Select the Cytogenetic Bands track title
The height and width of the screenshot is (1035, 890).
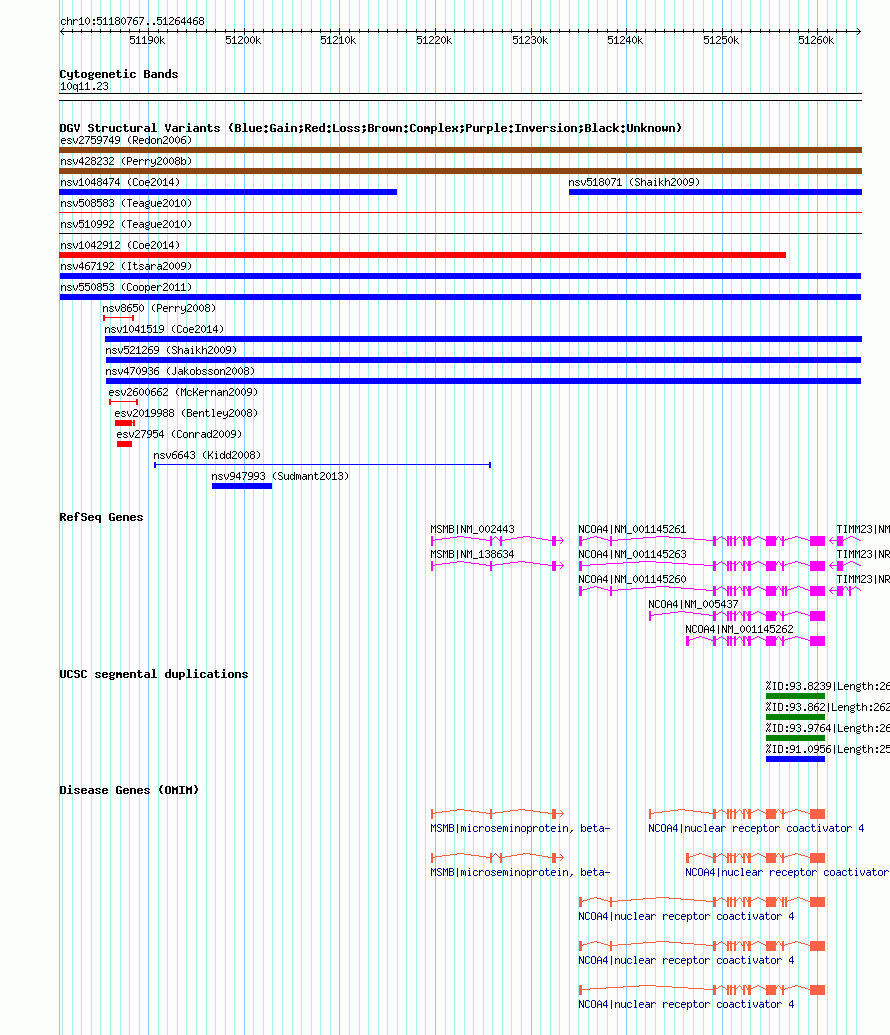pos(119,74)
